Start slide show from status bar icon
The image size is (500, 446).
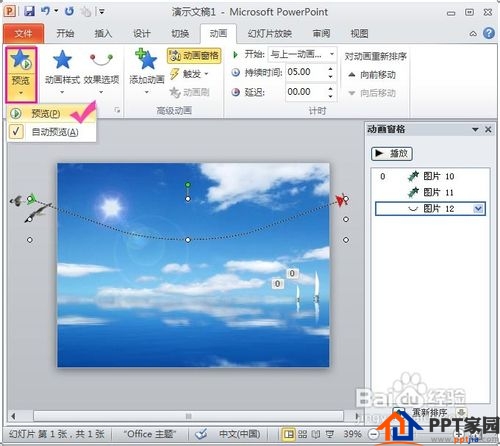[330, 435]
